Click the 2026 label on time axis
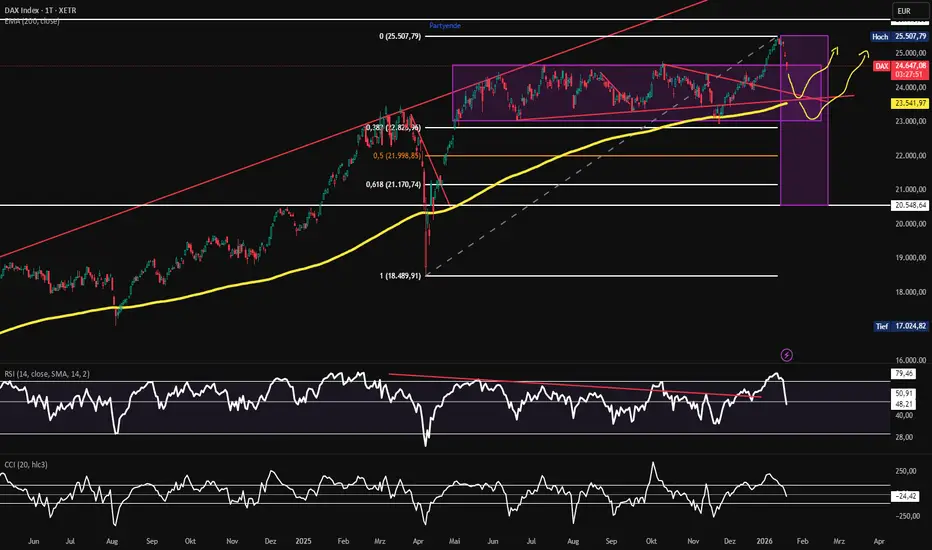This screenshot has width=932, height=550. (x=764, y=541)
